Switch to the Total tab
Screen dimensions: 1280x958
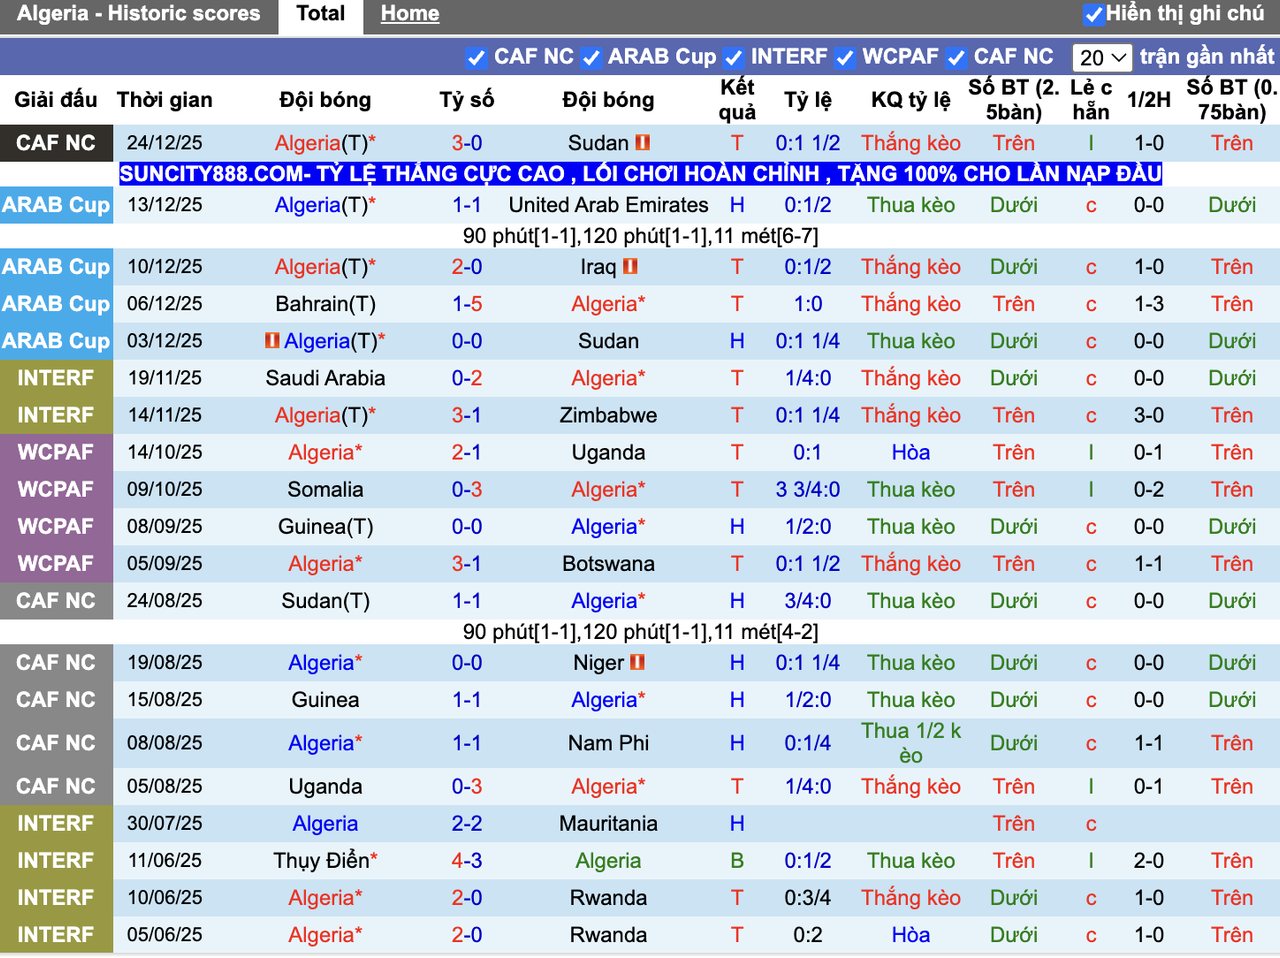[x=321, y=14]
